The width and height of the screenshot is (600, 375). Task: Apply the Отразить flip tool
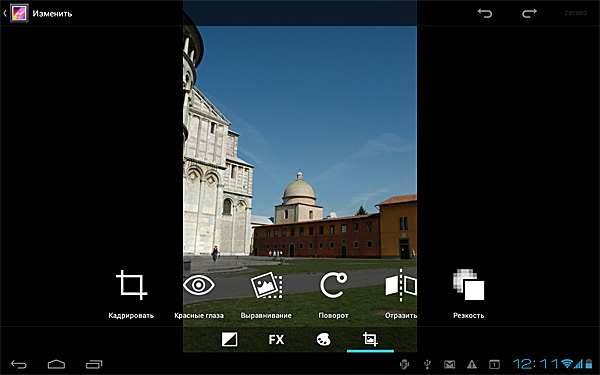(401, 294)
